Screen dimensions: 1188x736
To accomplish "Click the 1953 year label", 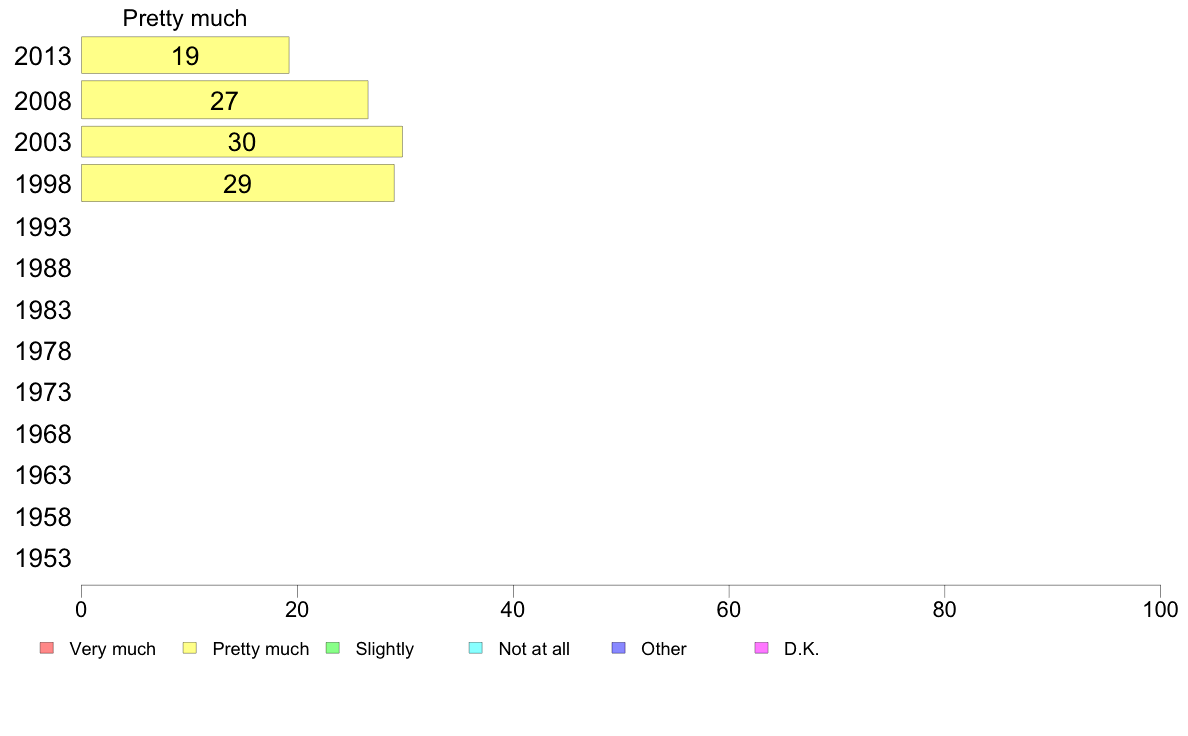I will pos(43,559).
